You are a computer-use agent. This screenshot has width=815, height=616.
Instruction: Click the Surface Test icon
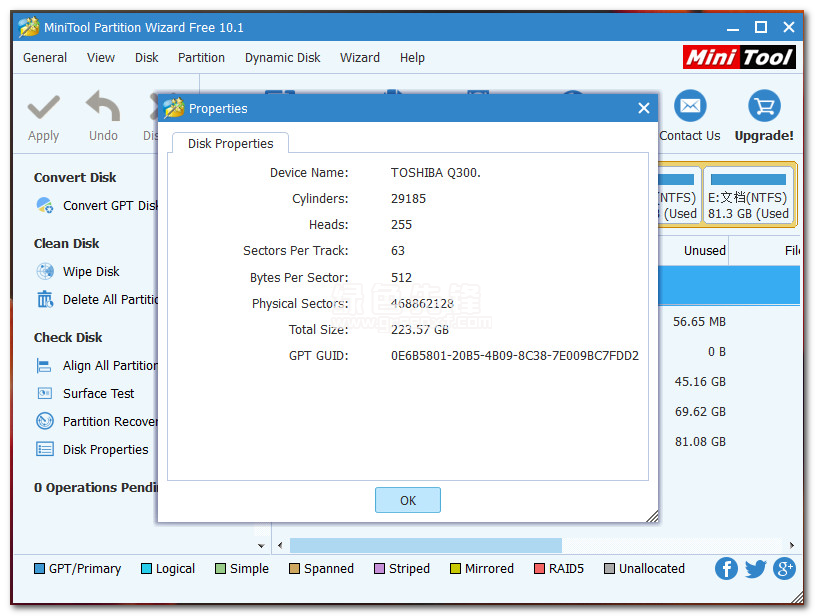pyautogui.click(x=45, y=394)
